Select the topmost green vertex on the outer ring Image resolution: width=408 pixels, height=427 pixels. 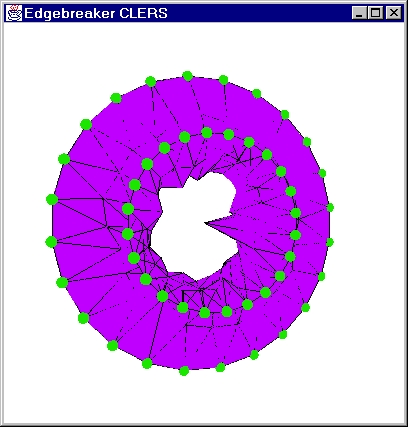pyautogui.click(x=188, y=76)
